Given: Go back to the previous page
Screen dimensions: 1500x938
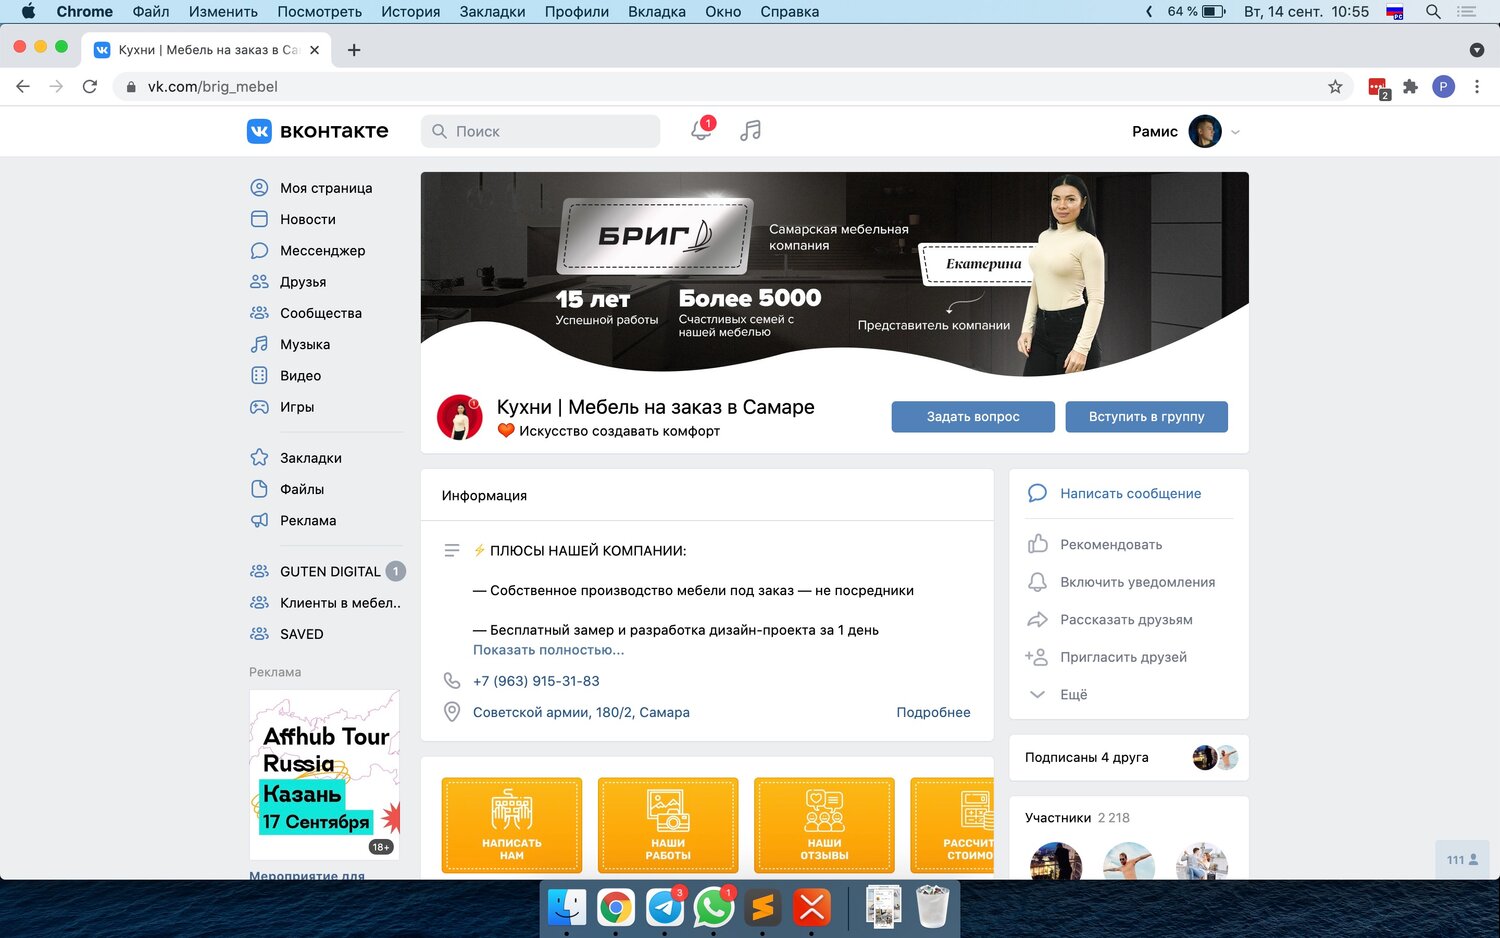Looking at the screenshot, I should click(x=23, y=87).
